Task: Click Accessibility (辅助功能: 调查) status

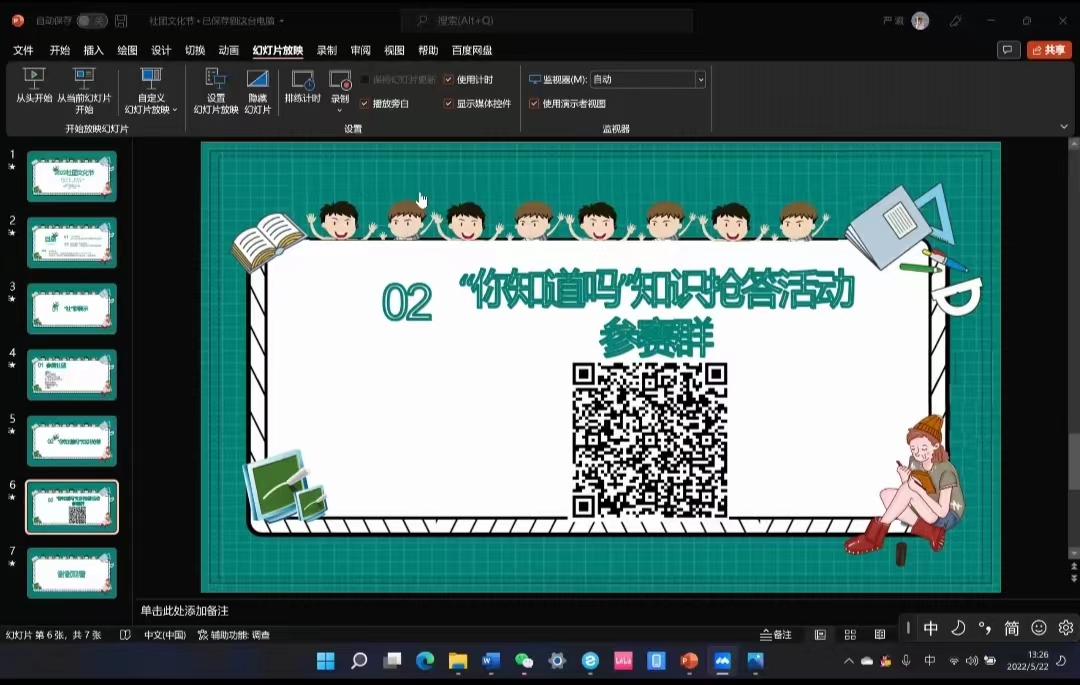Action: (234, 635)
